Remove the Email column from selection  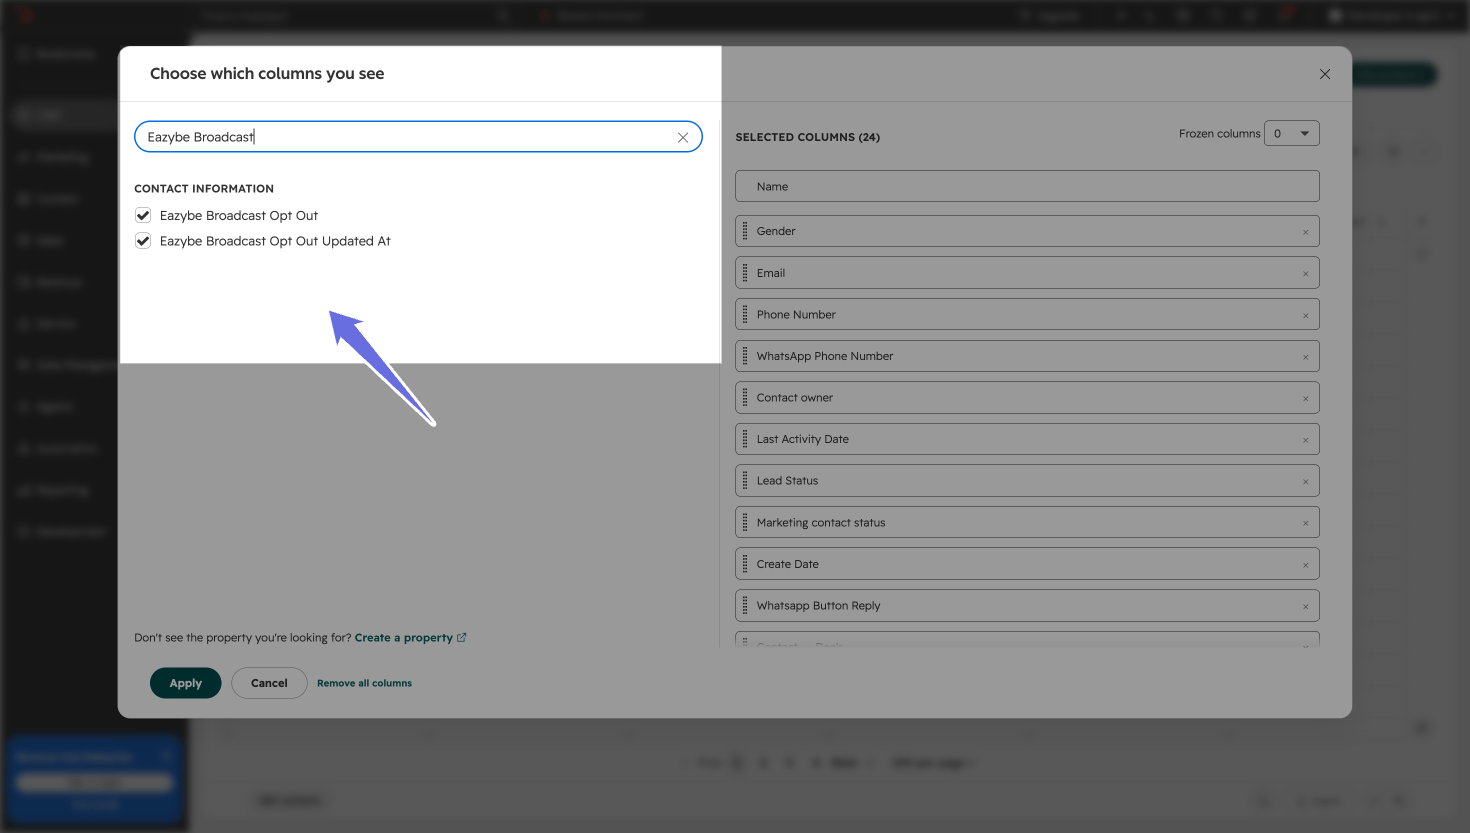tap(1305, 274)
